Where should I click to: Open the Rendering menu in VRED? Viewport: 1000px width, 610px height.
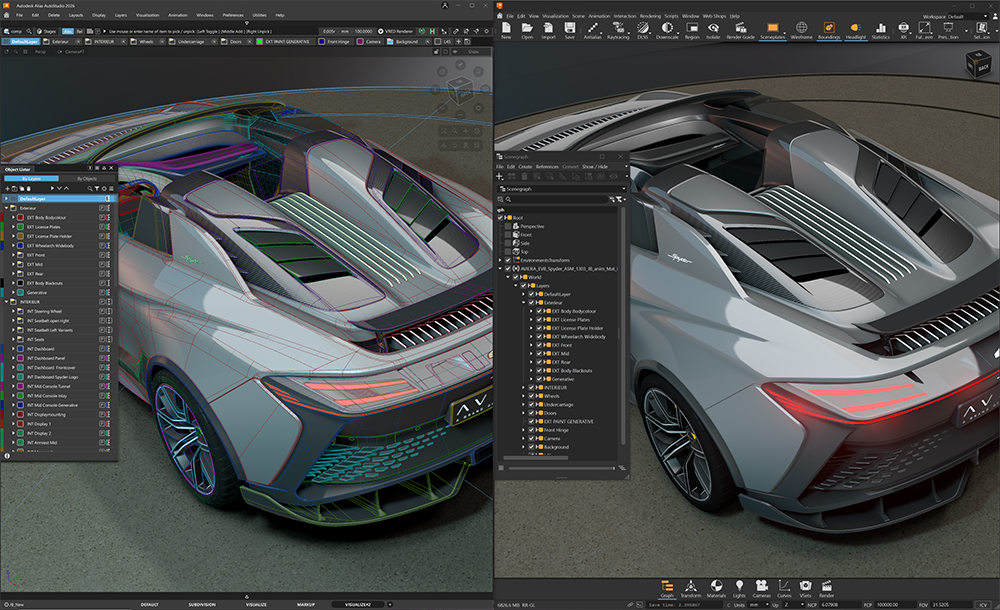[651, 16]
